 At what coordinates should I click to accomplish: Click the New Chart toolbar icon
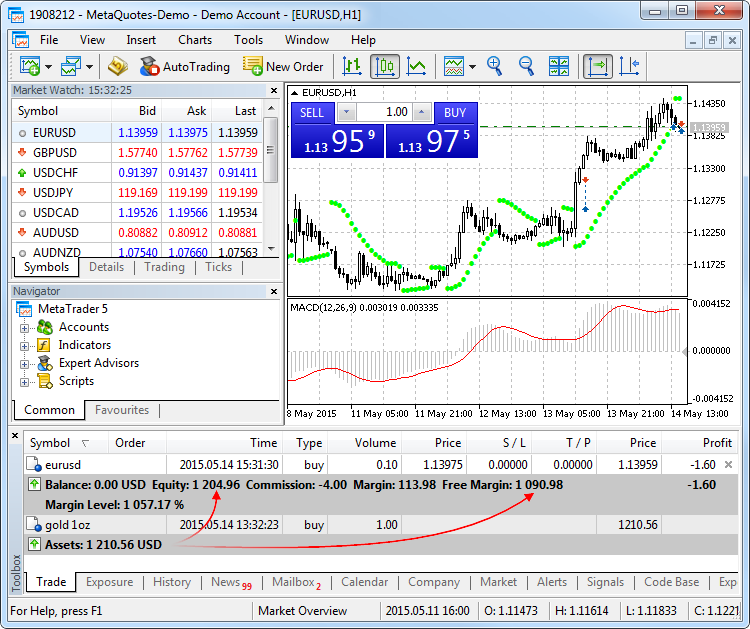point(30,66)
